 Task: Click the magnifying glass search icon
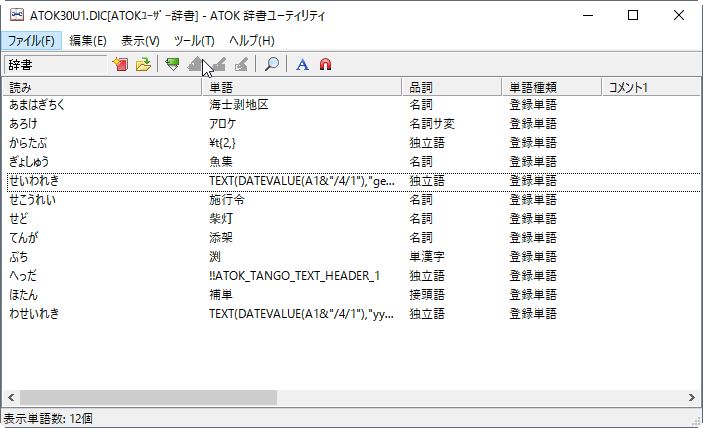271,65
